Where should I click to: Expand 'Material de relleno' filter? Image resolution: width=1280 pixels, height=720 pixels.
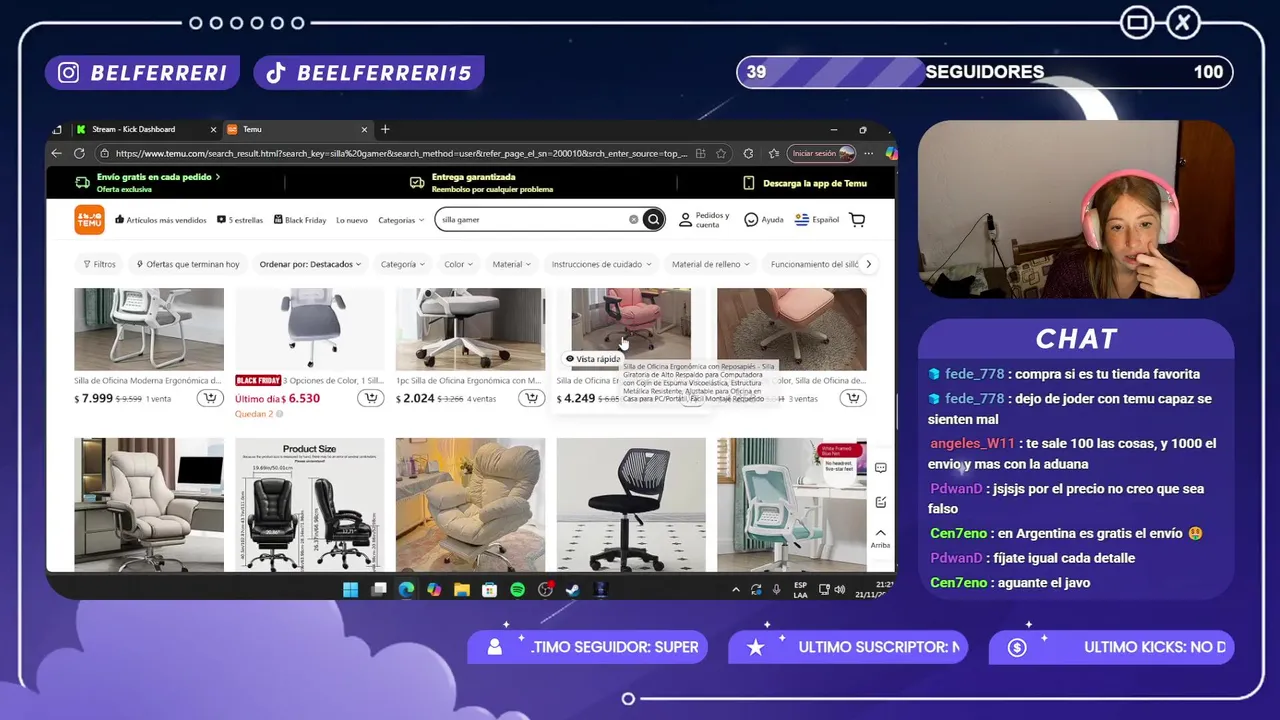710,264
